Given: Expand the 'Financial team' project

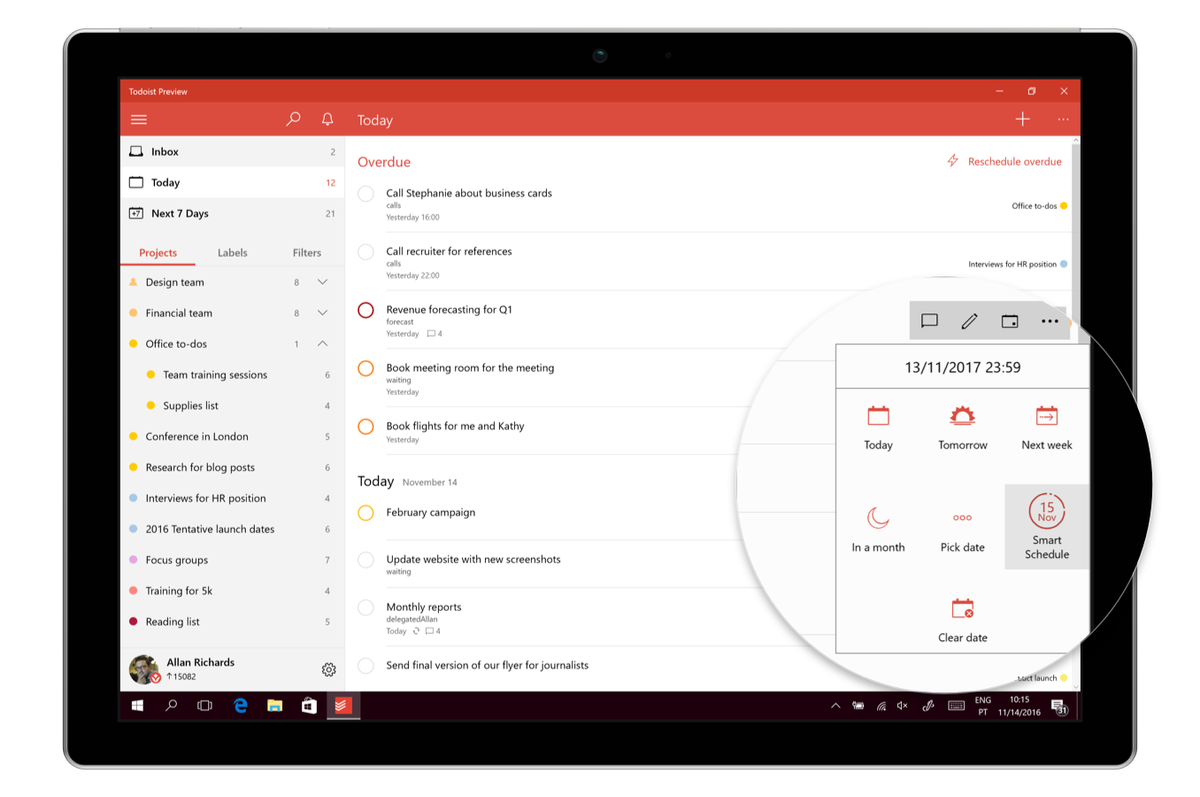Looking at the screenshot, I should point(322,312).
